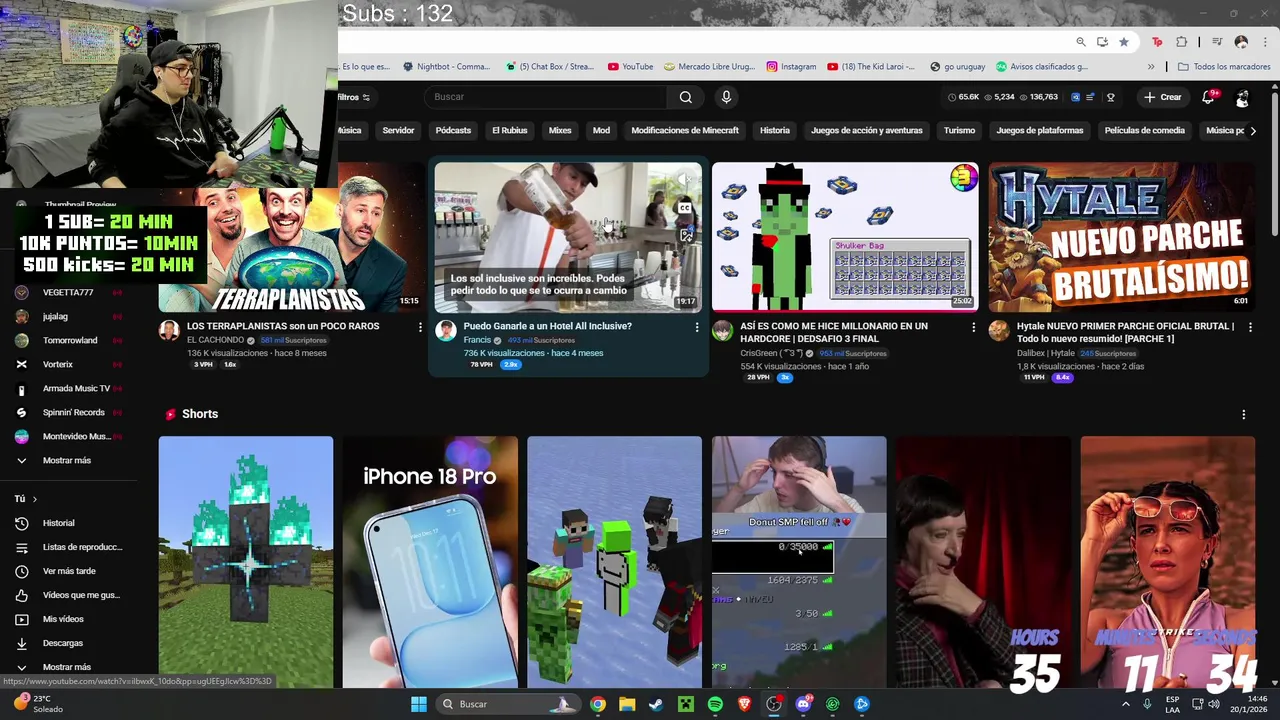Open iPhone 18 Pro short thumbnail

430,562
